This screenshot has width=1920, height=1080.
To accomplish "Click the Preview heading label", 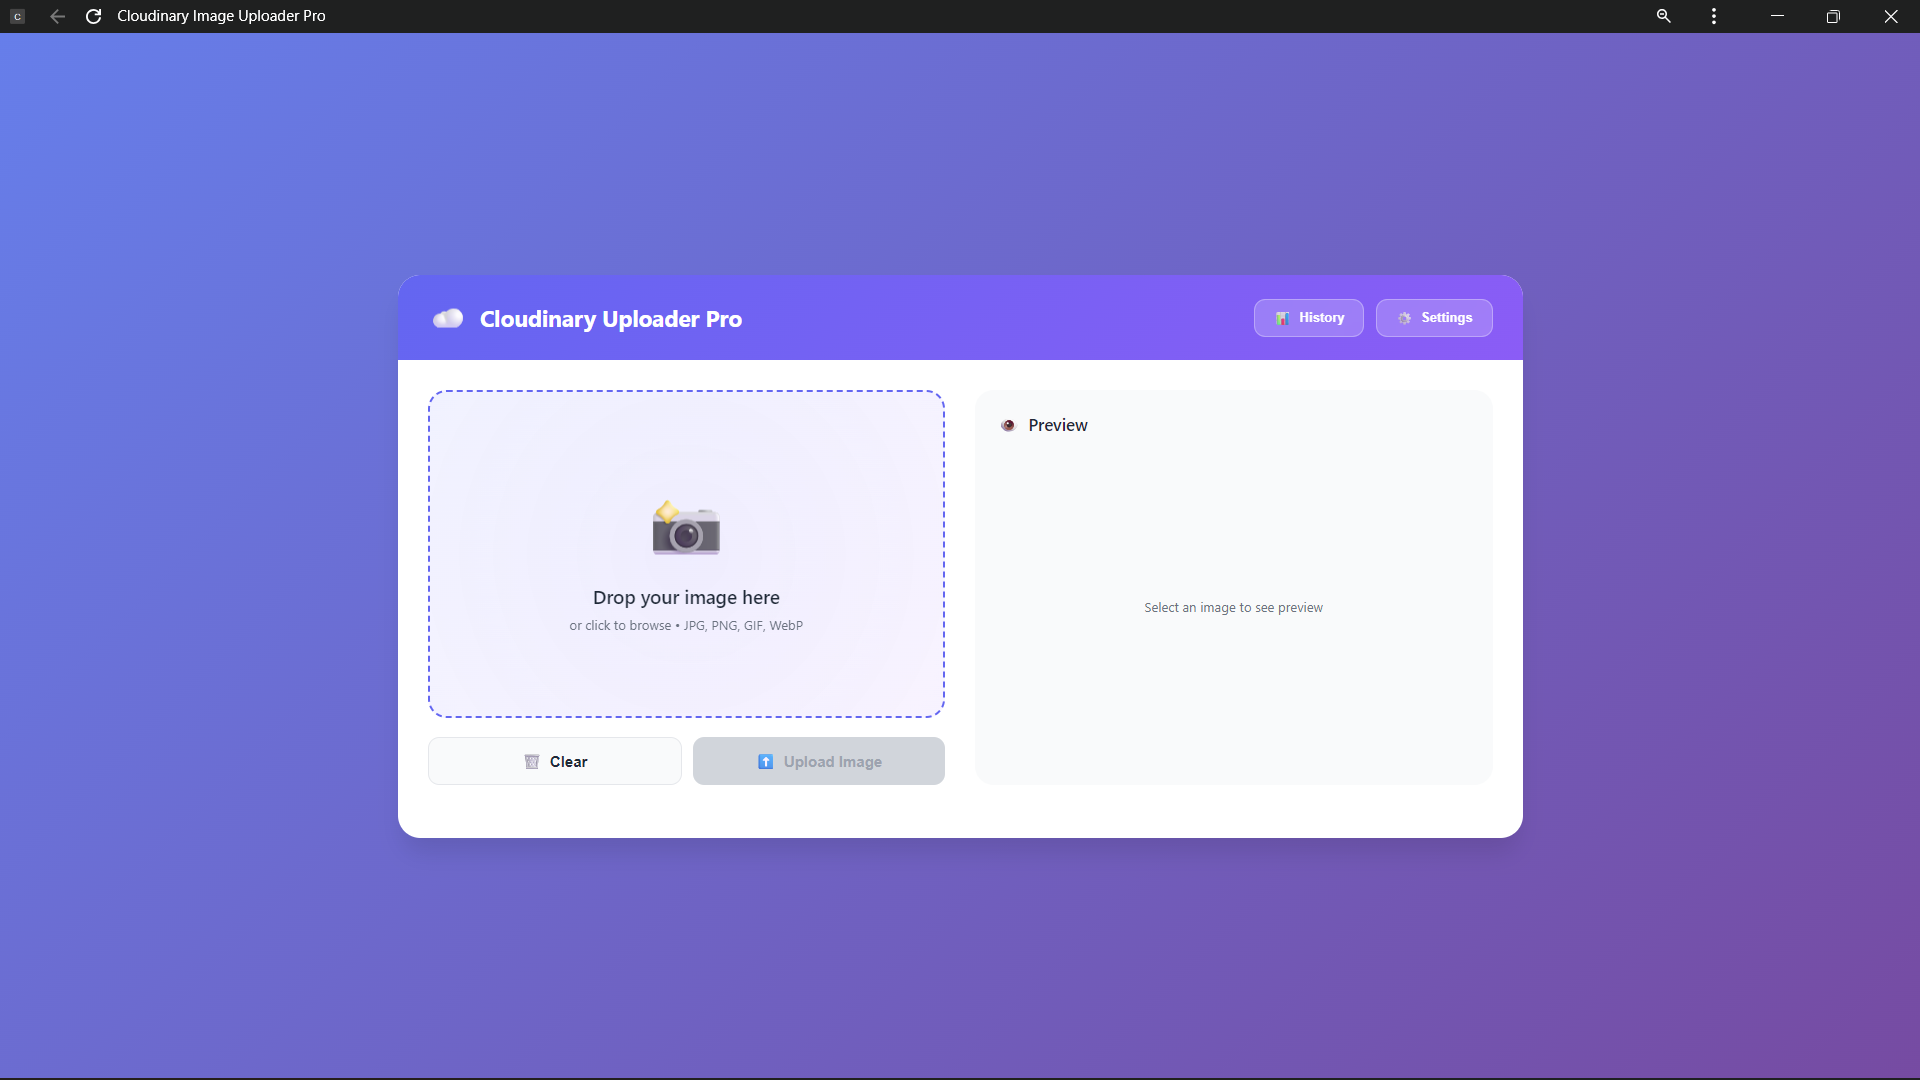I will pyautogui.click(x=1057, y=425).
